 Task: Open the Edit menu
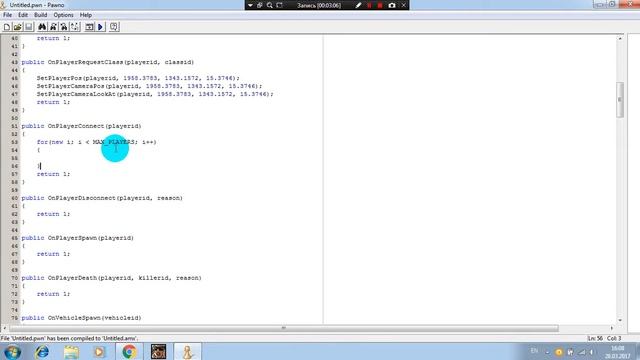point(23,15)
